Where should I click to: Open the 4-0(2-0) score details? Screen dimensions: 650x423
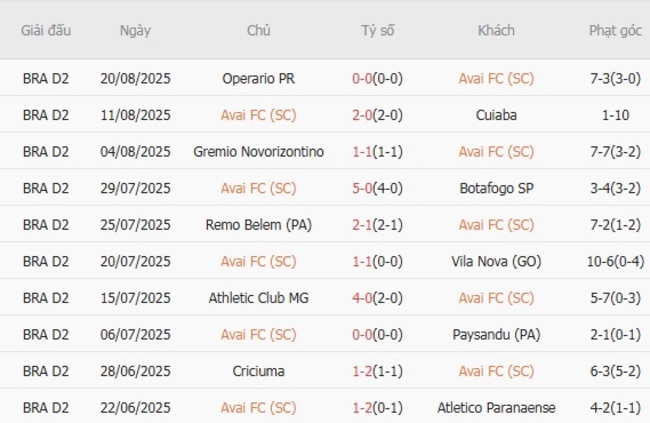pyautogui.click(x=378, y=298)
